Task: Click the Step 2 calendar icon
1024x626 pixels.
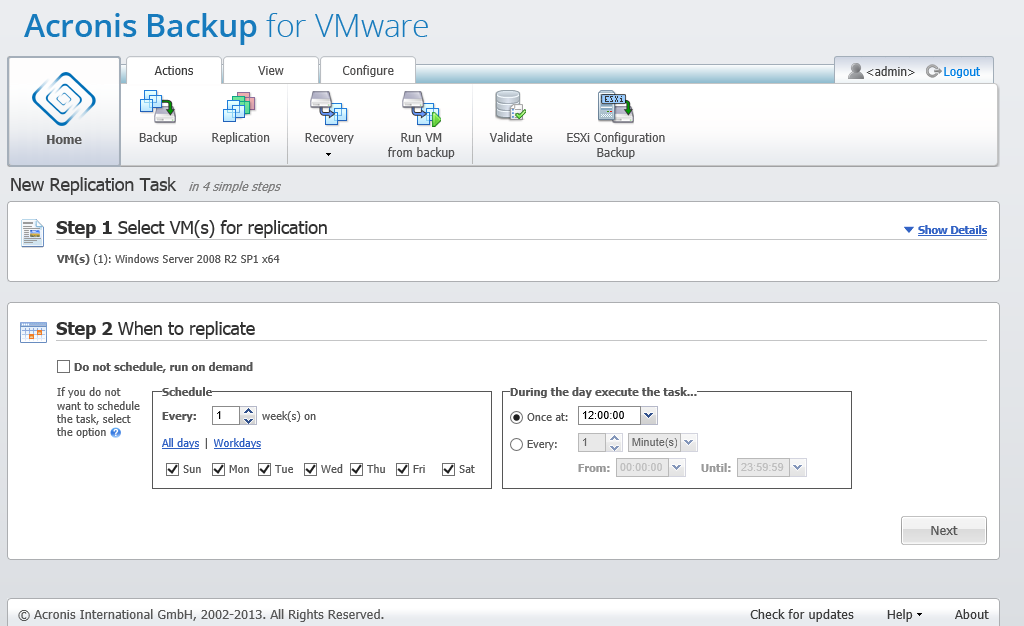Action: click(x=33, y=332)
